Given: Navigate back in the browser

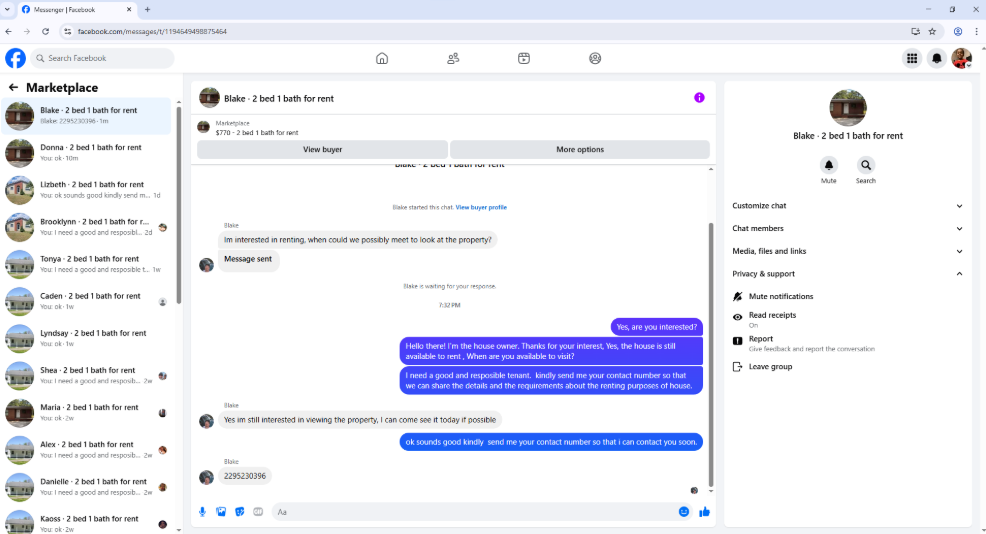Looking at the screenshot, I should pyautogui.click(x=9, y=31).
